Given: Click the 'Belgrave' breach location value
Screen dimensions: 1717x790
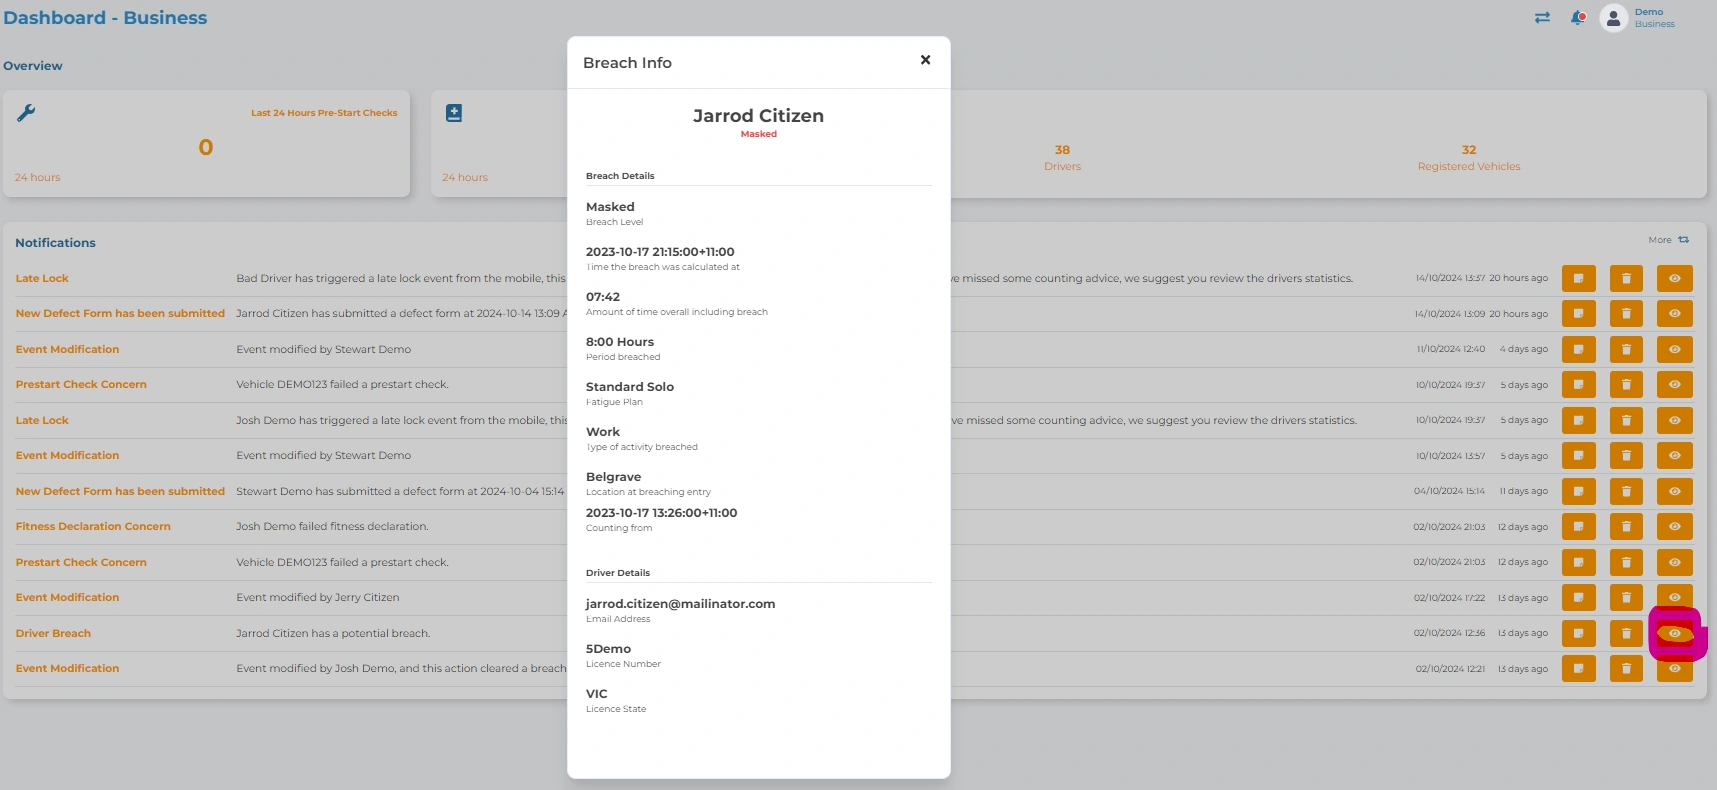Looking at the screenshot, I should tap(613, 477).
